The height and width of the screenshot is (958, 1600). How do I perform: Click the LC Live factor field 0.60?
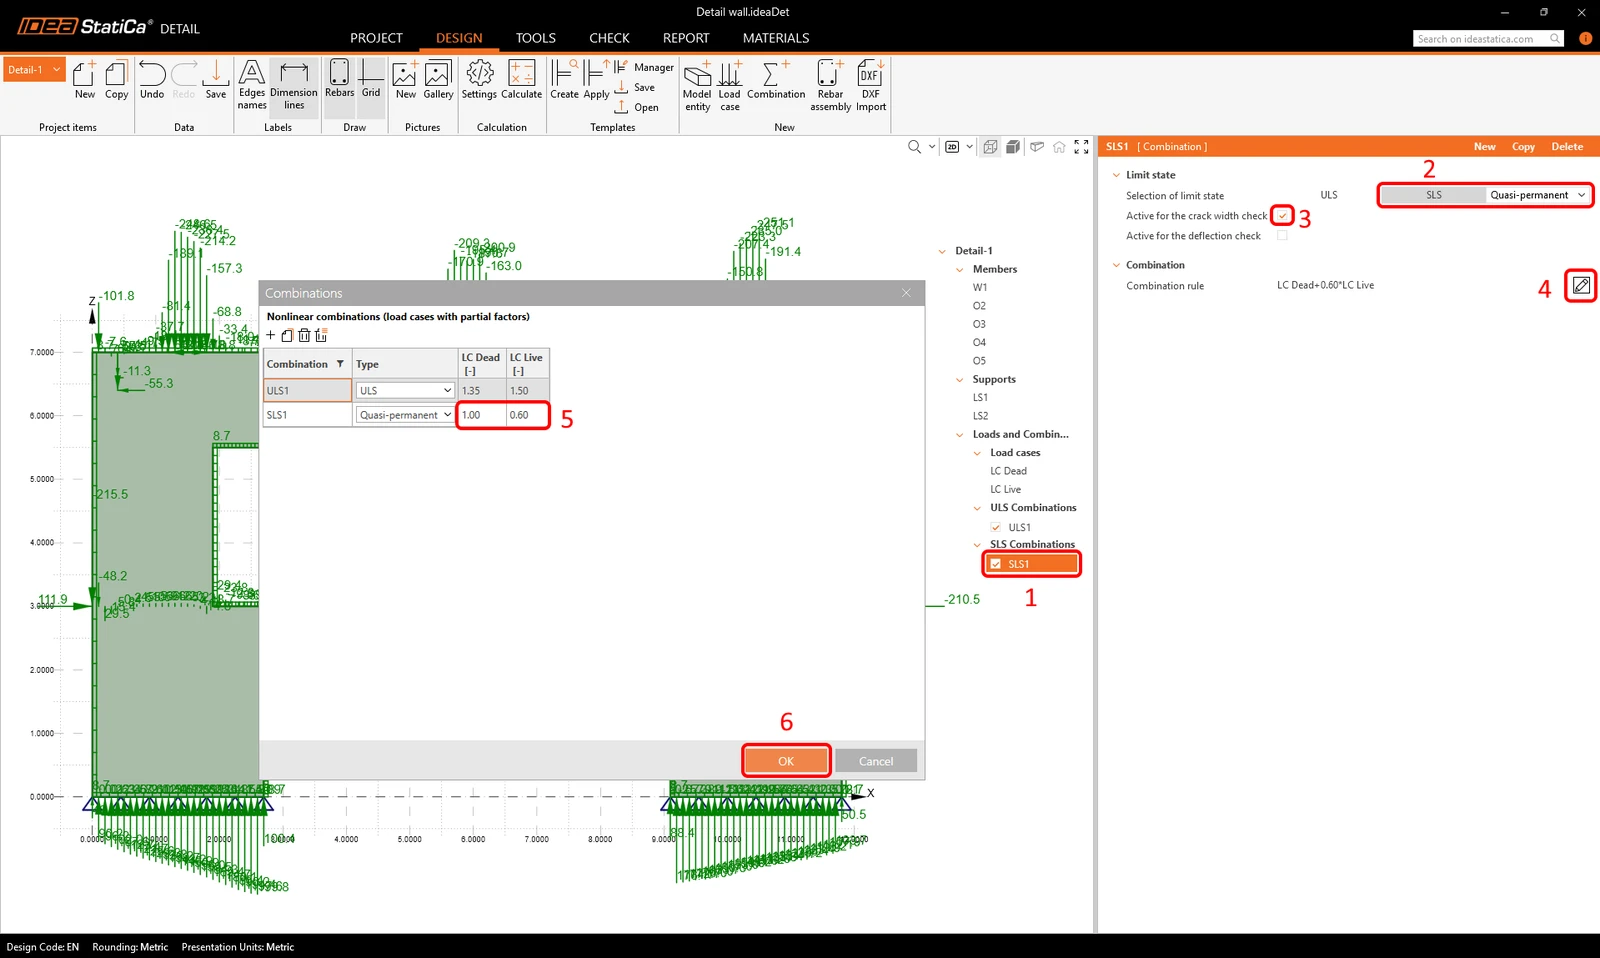click(x=527, y=415)
